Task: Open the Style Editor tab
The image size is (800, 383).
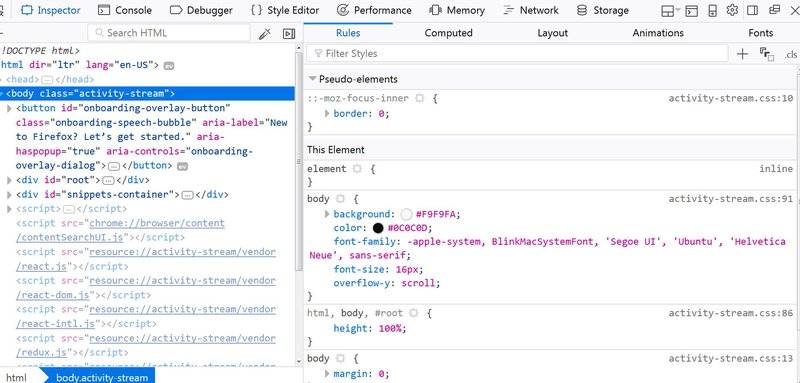Action: [285, 11]
